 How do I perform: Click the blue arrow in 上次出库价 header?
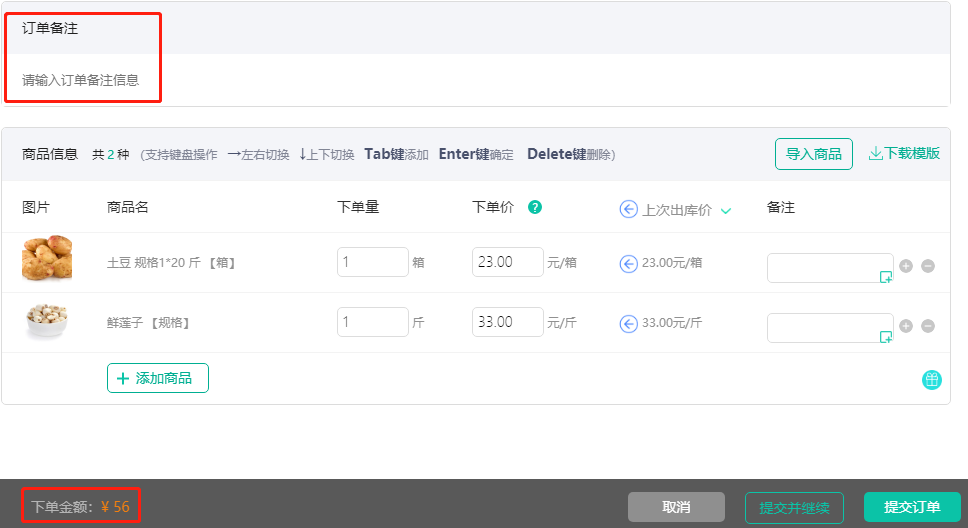click(628, 209)
